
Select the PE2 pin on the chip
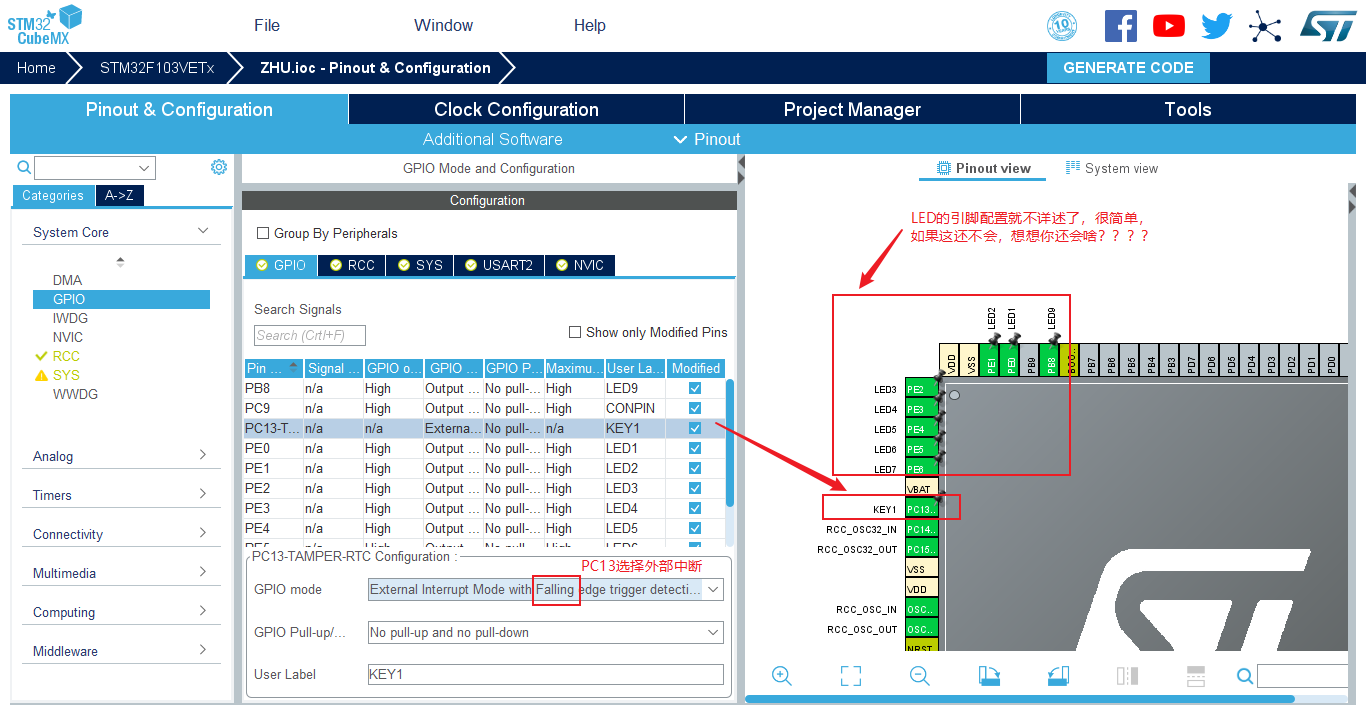(921, 389)
